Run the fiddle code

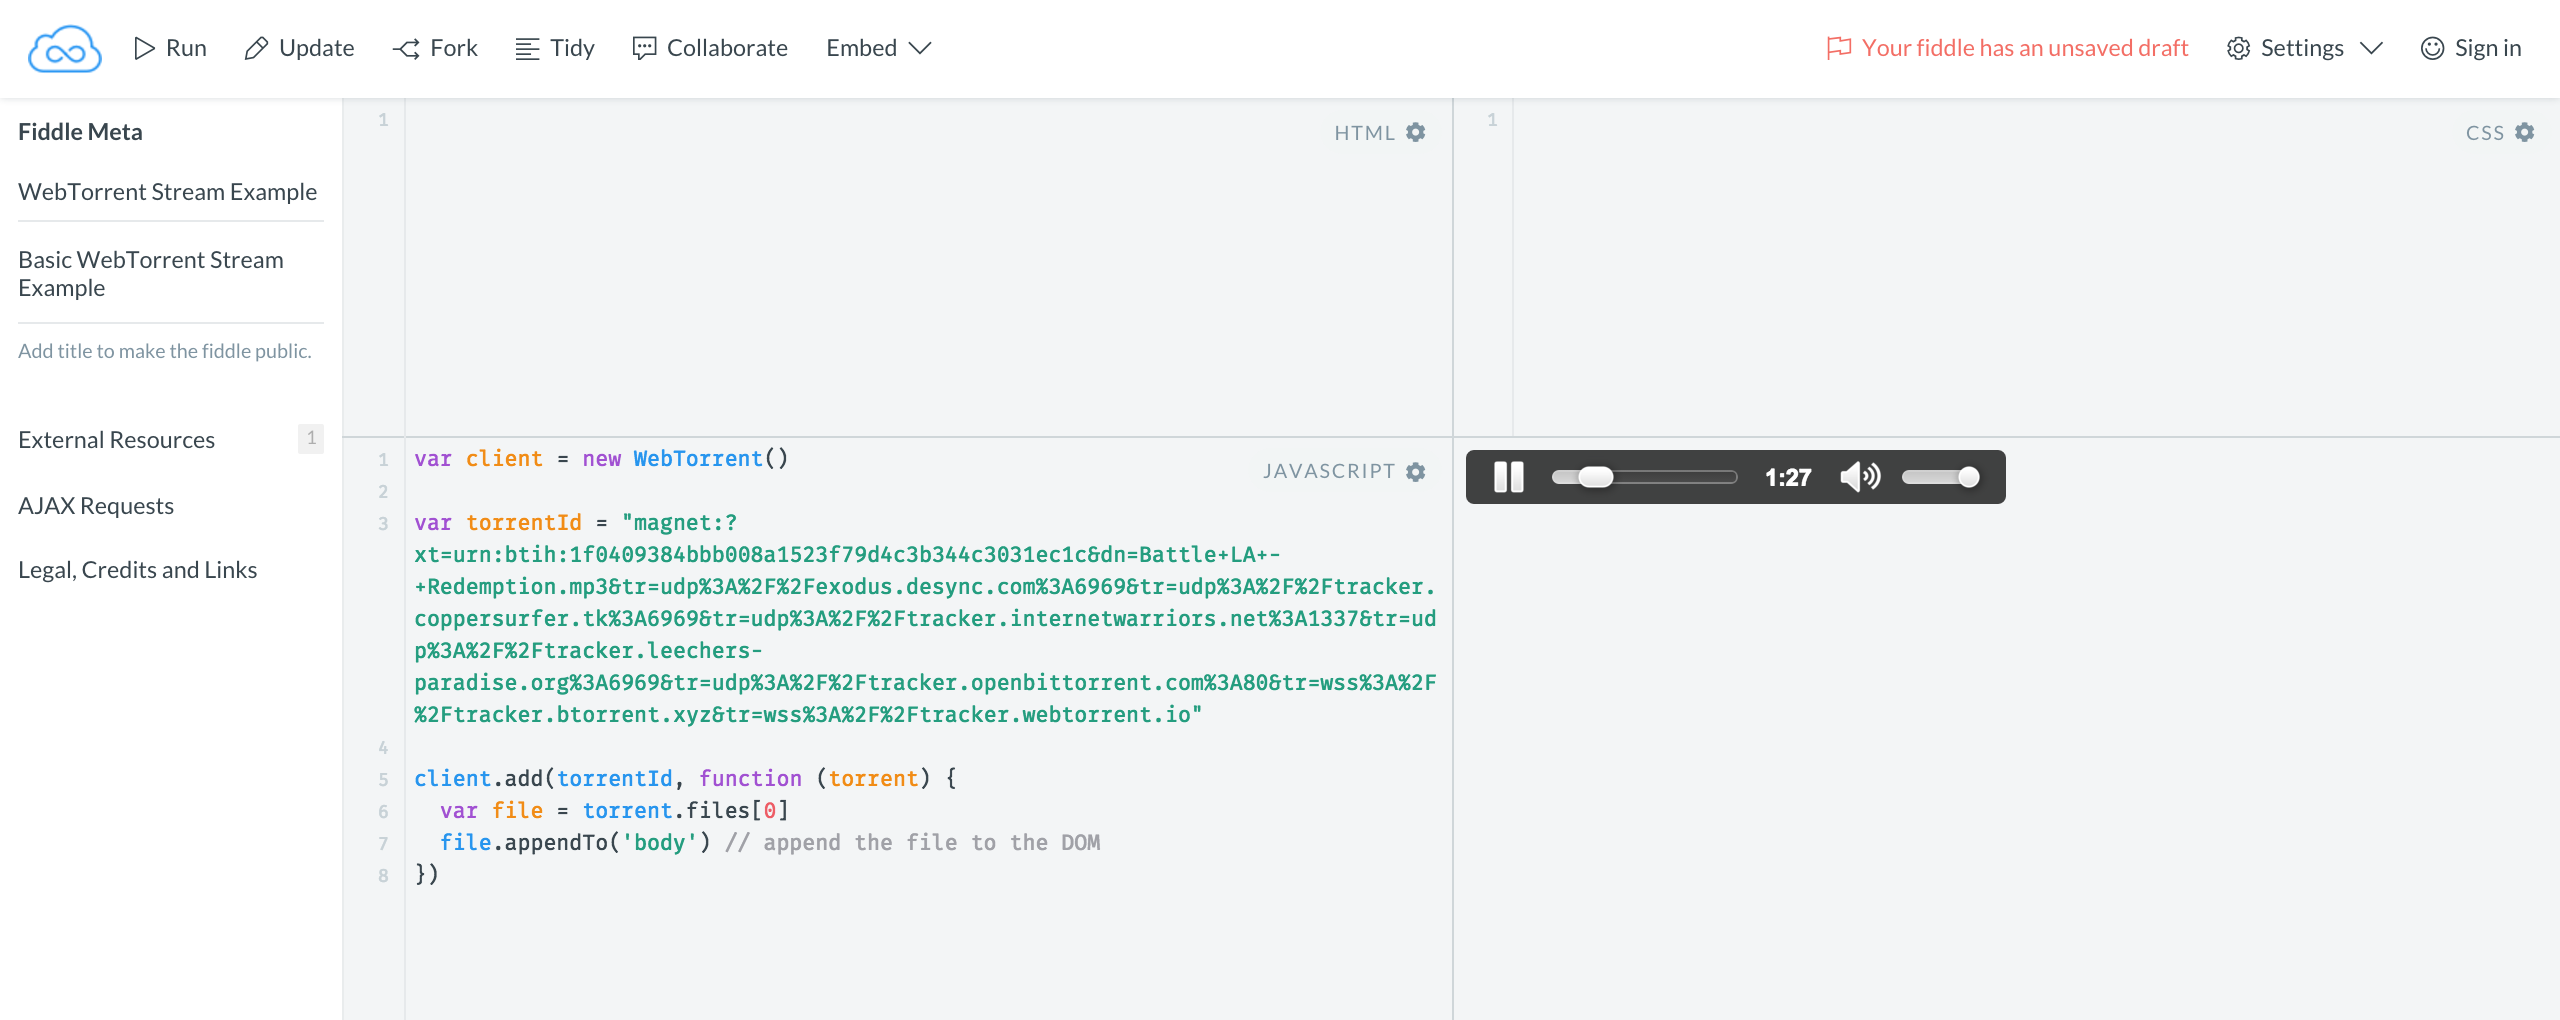coord(170,48)
